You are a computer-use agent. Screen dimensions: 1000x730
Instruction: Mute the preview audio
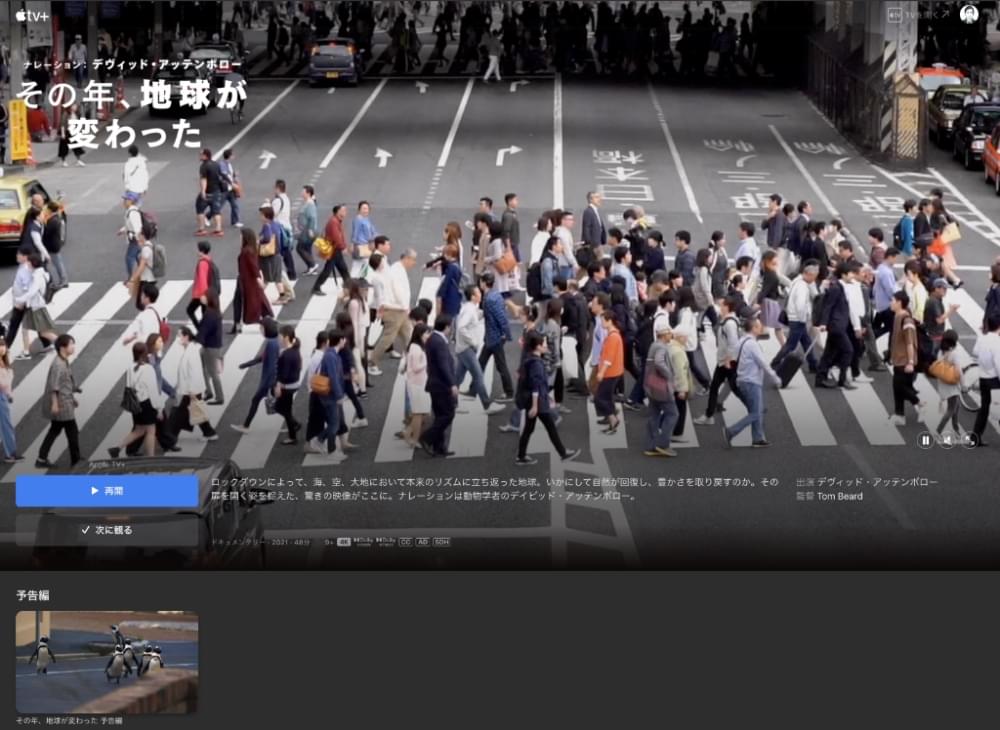[x=947, y=440]
